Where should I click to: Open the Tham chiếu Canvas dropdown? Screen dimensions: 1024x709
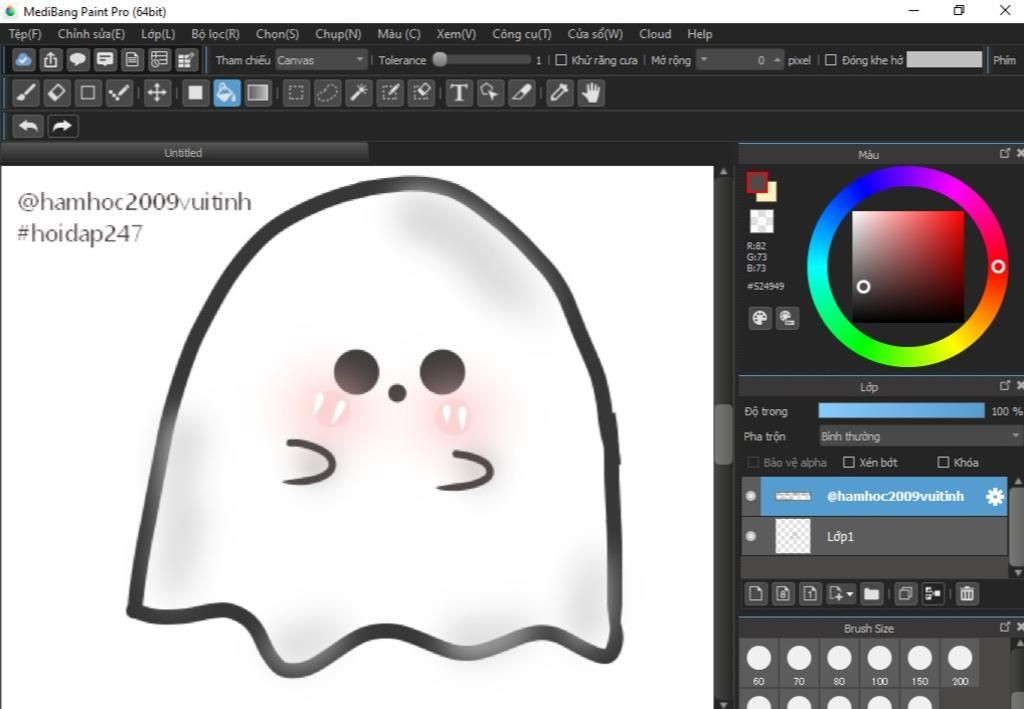click(x=322, y=60)
